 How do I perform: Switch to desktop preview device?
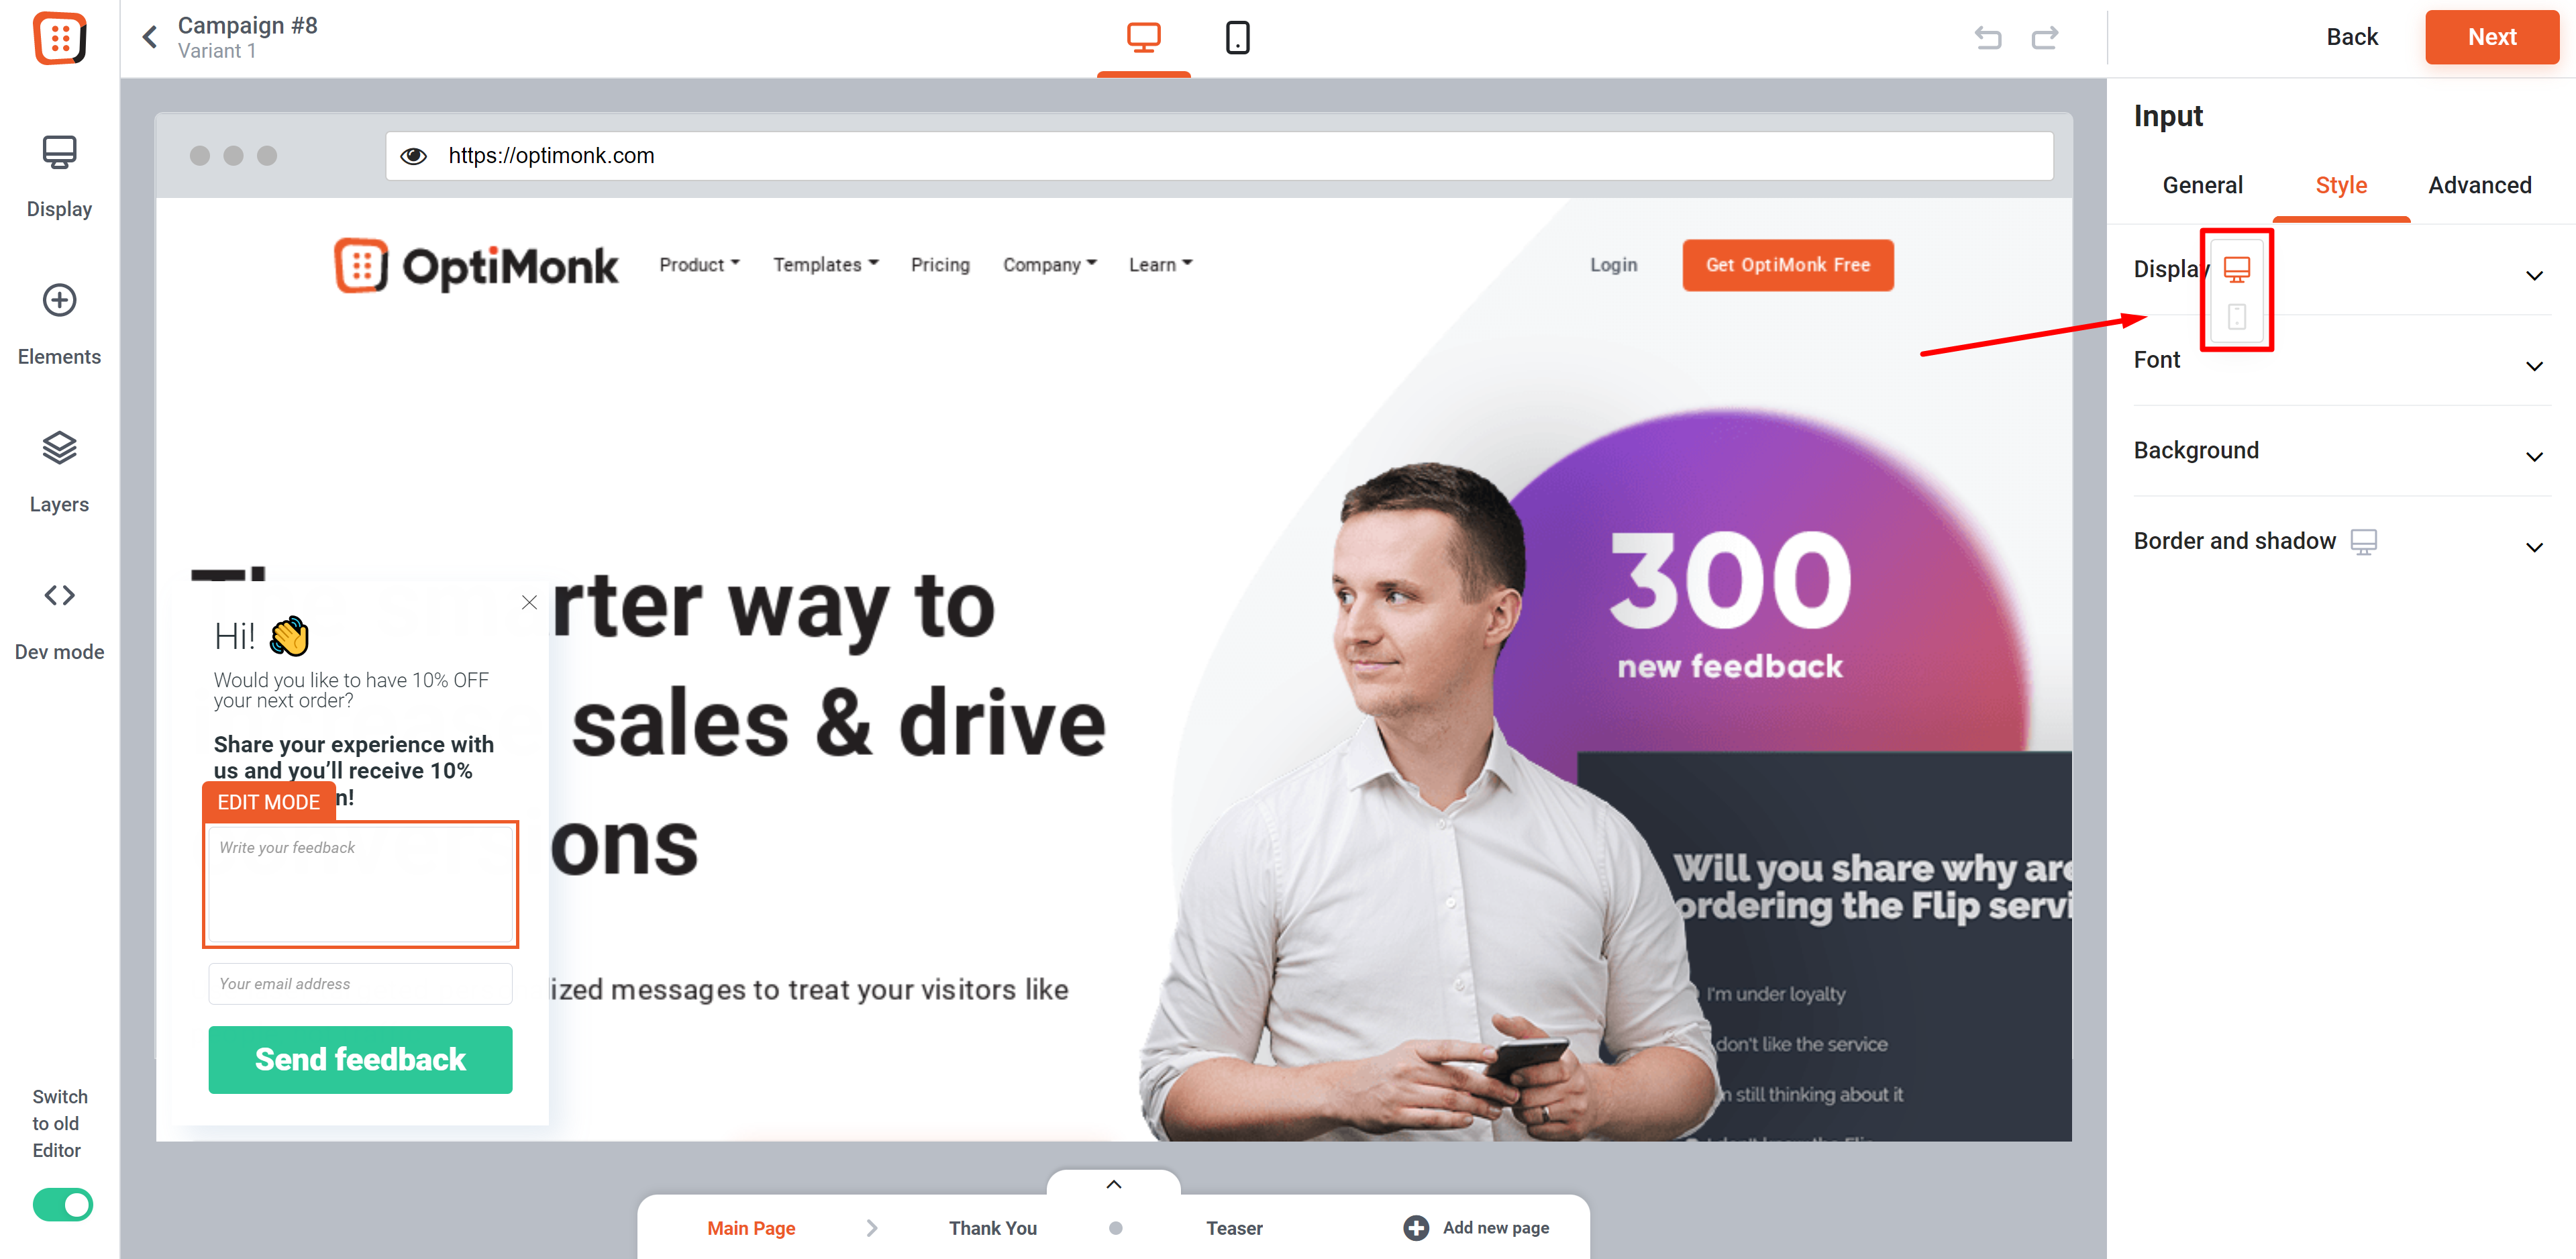[x=1143, y=37]
